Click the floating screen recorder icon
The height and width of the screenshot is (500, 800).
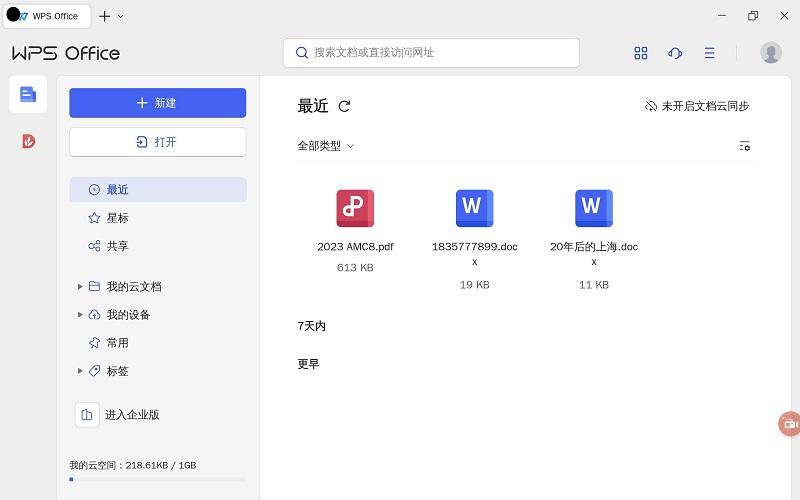coord(789,423)
